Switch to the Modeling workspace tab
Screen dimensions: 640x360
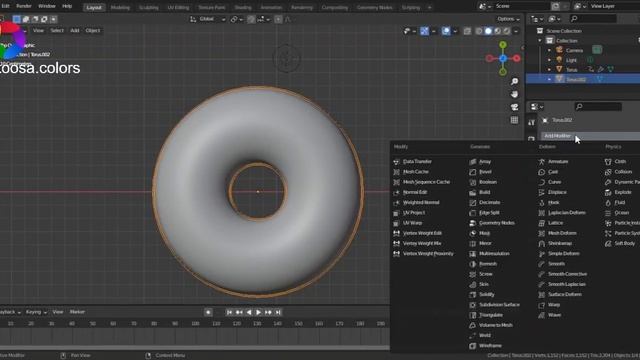(x=120, y=7)
